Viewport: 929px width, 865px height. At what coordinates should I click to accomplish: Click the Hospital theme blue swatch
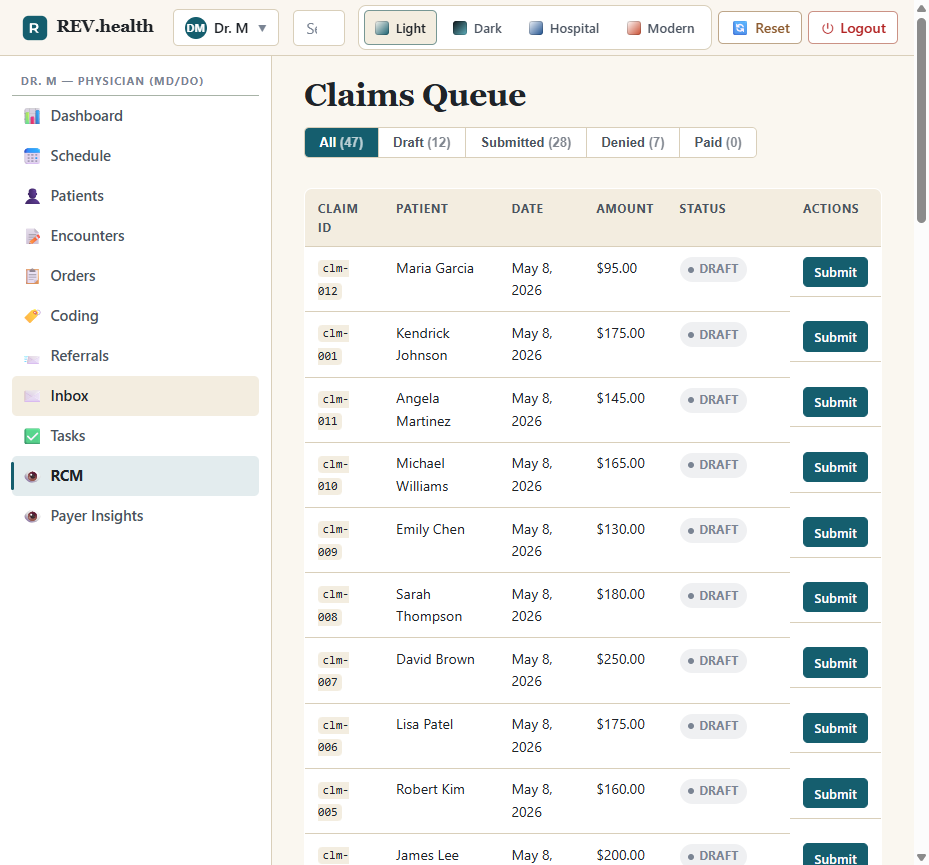coord(536,28)
